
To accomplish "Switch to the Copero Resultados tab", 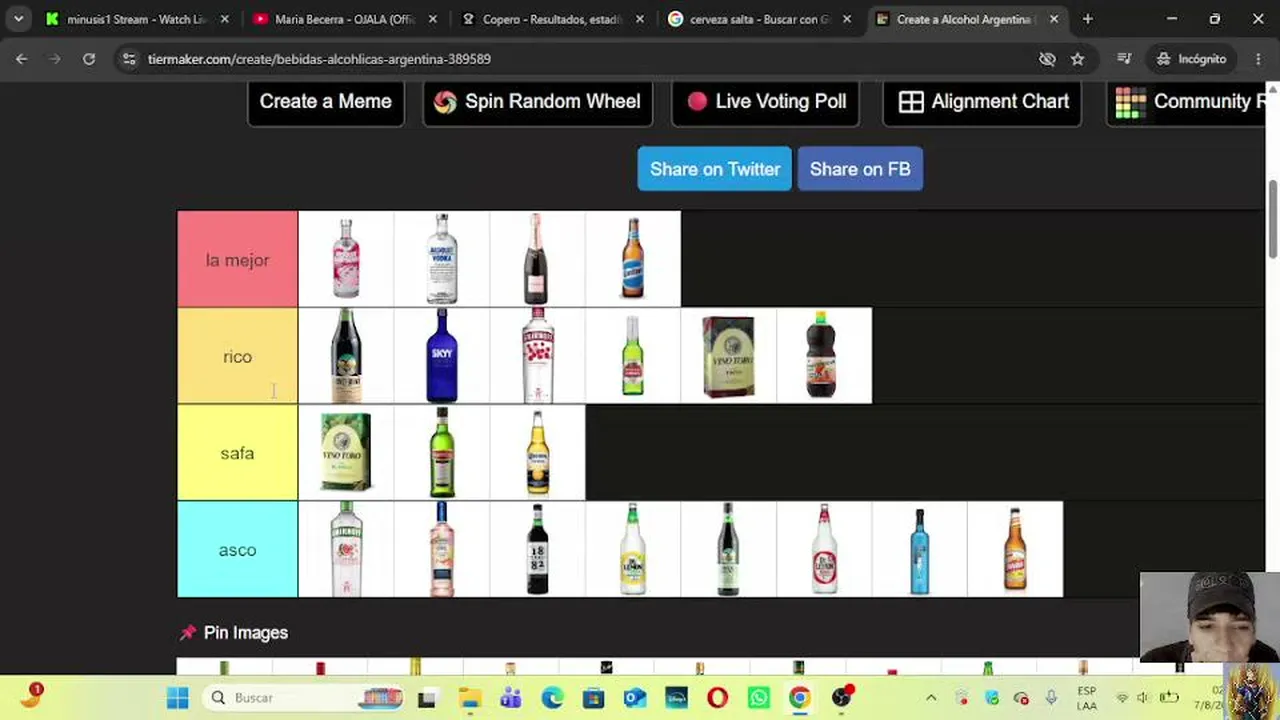I will [553, 19].
